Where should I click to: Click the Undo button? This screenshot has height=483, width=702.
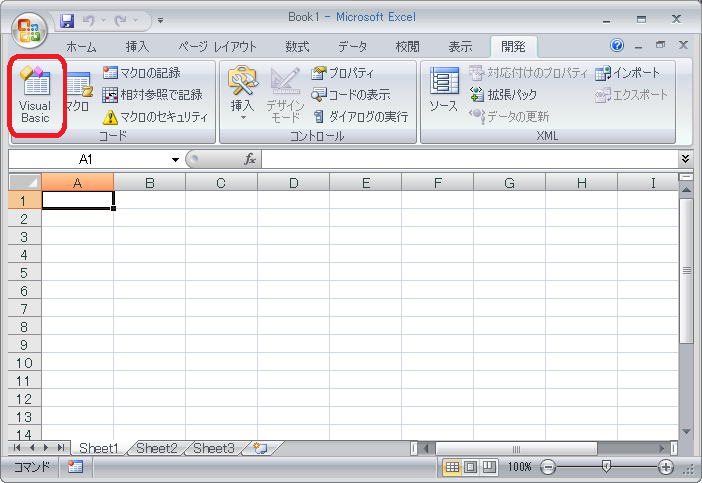[89, 21]
